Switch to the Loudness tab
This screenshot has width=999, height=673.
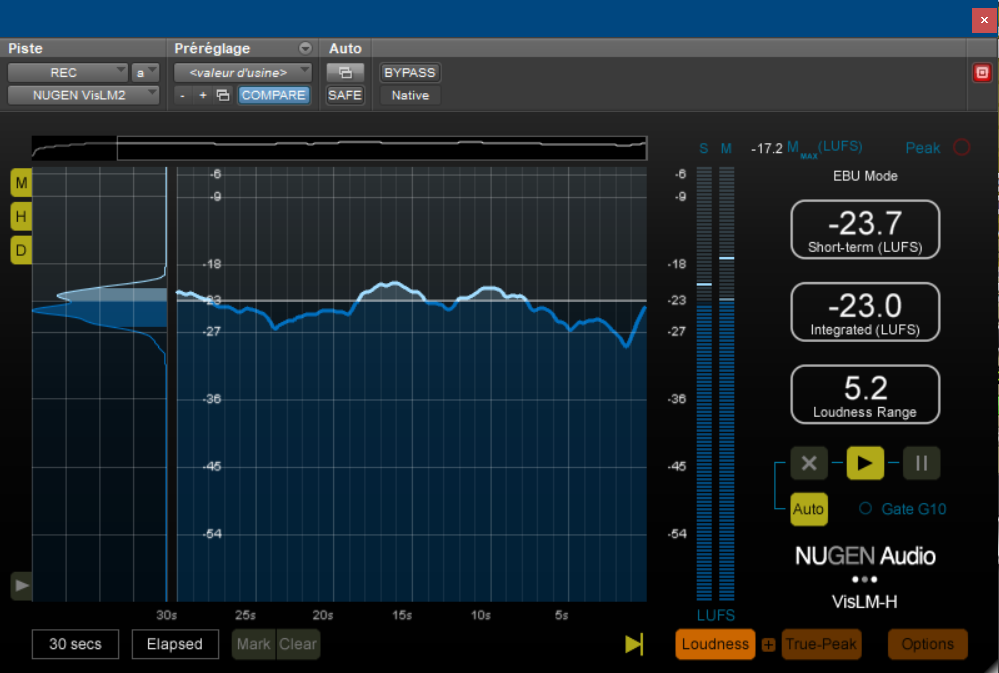pyautogui.click(x=715, y=644)
